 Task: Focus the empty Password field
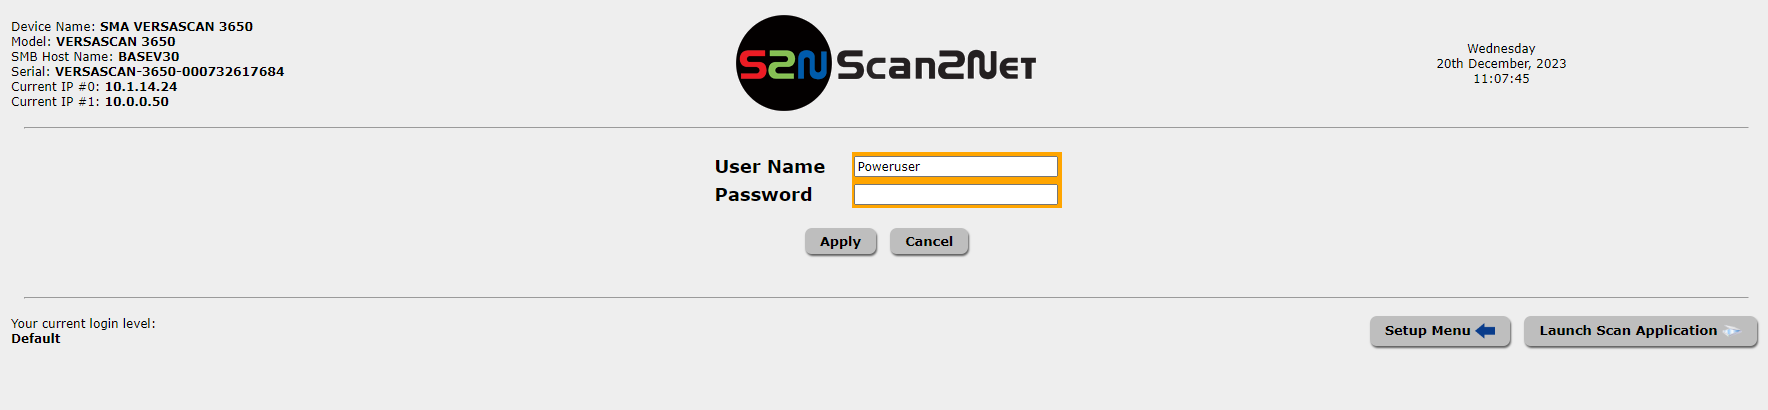[x=956, y=194]
